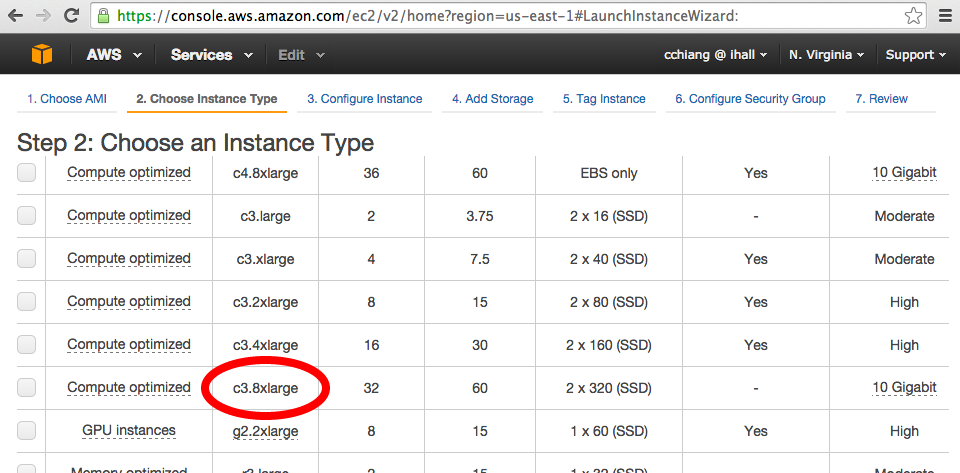
Task: Go to 6. Configure Security Group
Action: coord(750,99)
